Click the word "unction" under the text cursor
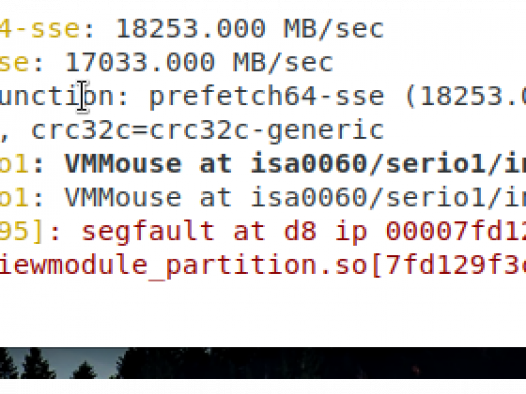 click(56, 96)
